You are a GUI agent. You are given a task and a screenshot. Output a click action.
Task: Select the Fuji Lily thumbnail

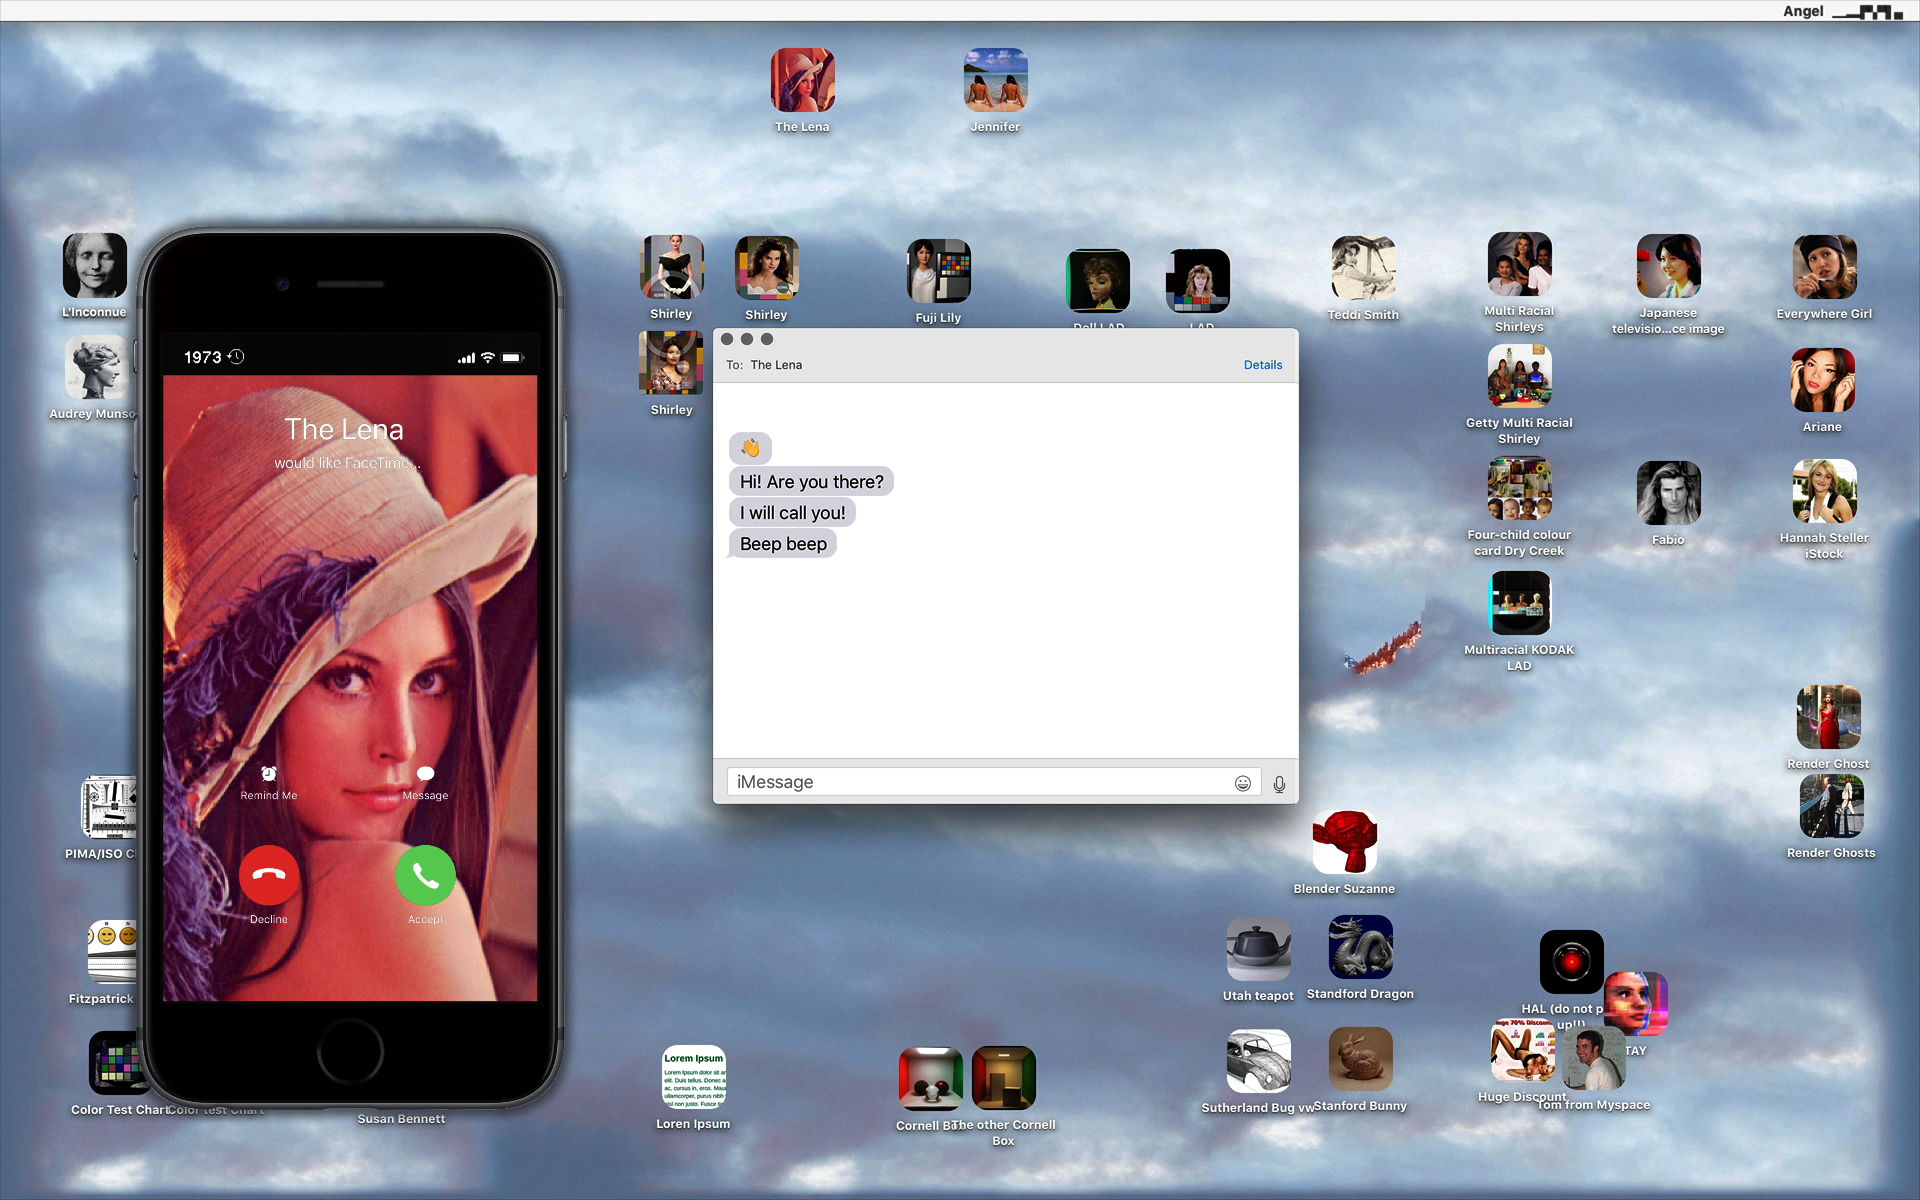938,271
